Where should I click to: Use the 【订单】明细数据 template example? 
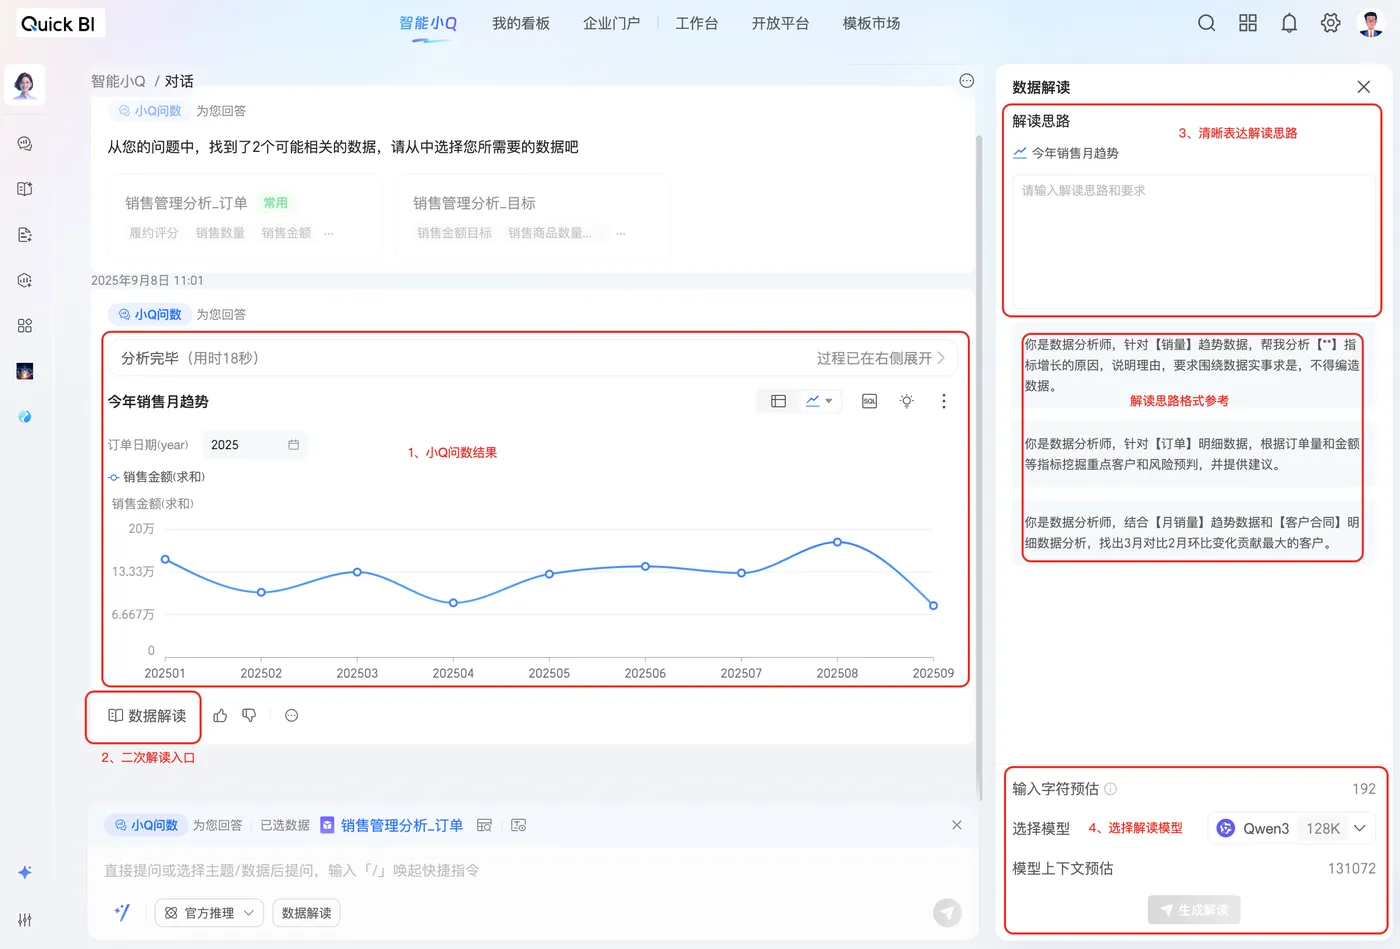coord(1192,454)
